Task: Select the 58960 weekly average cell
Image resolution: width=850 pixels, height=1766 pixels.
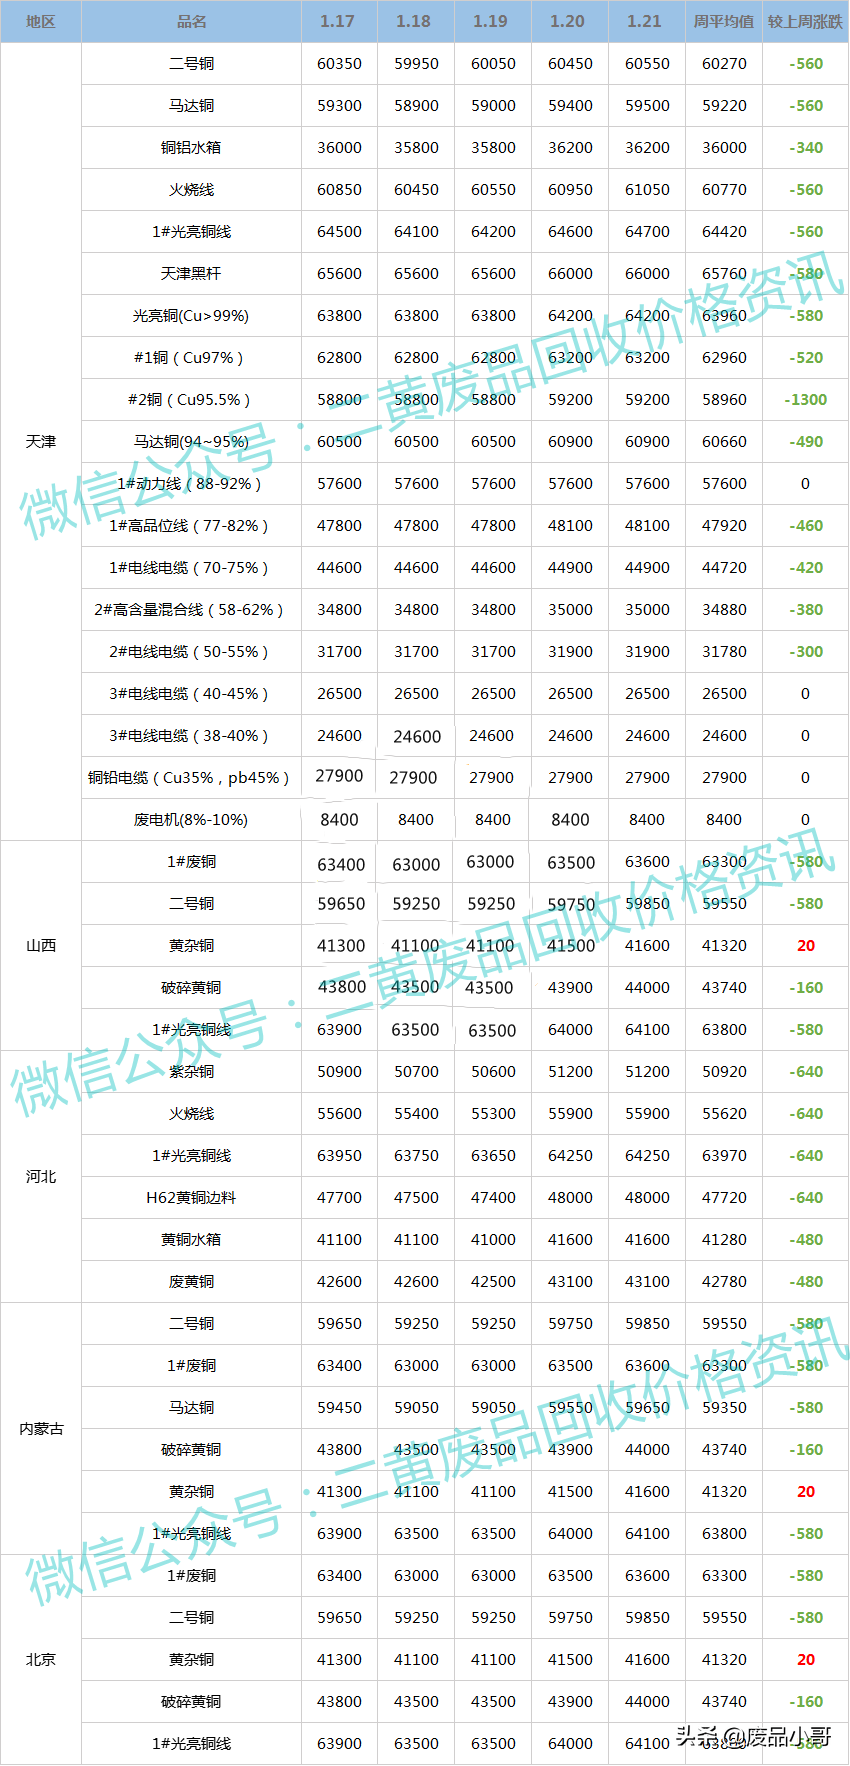Action: pos(724,399)
